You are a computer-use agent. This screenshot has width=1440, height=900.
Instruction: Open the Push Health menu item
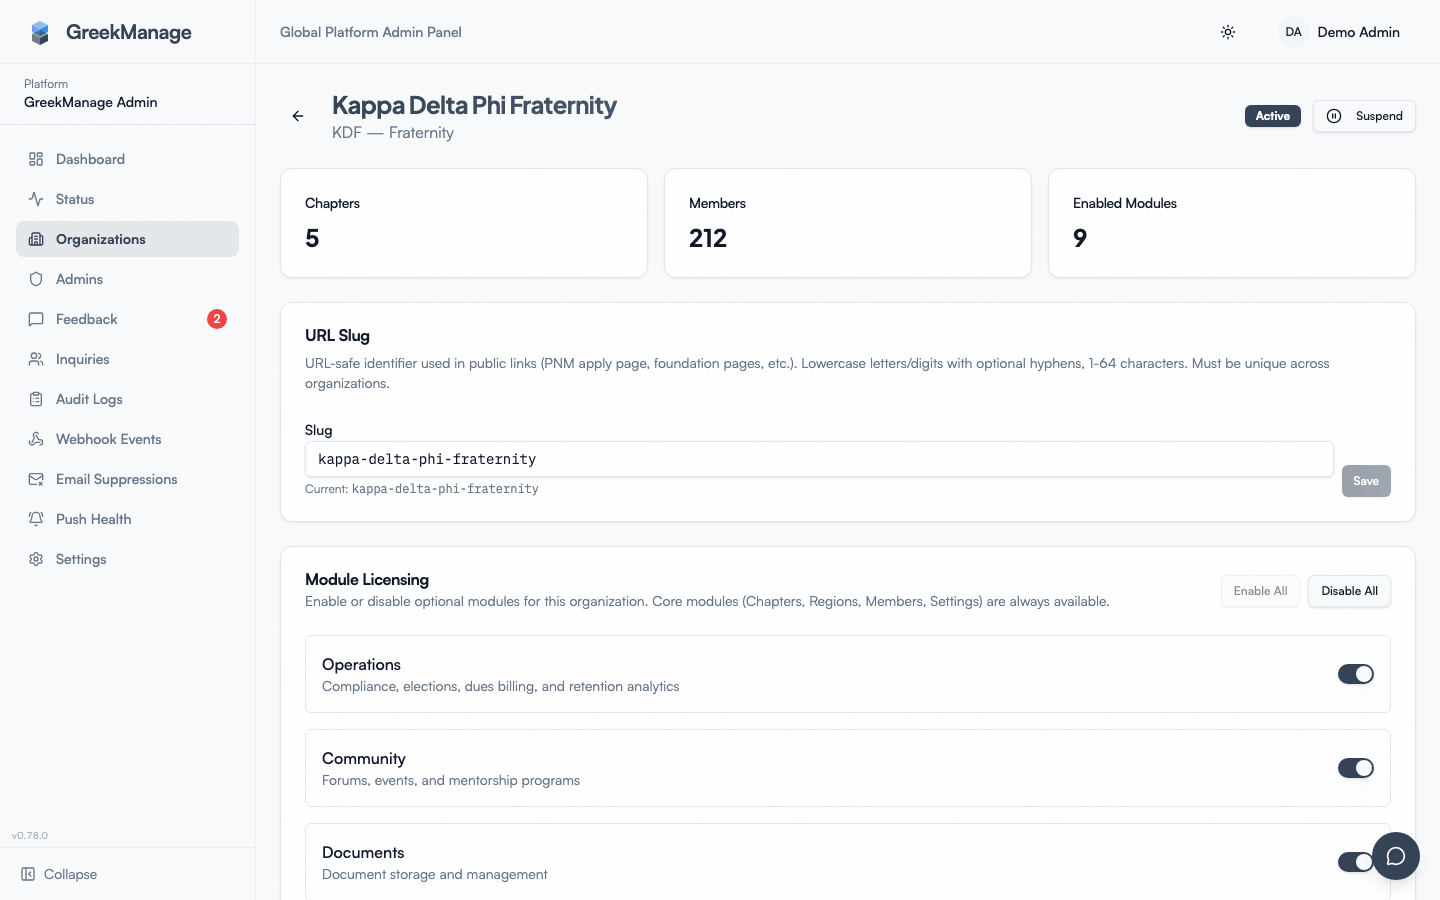[x=127, y=519]
